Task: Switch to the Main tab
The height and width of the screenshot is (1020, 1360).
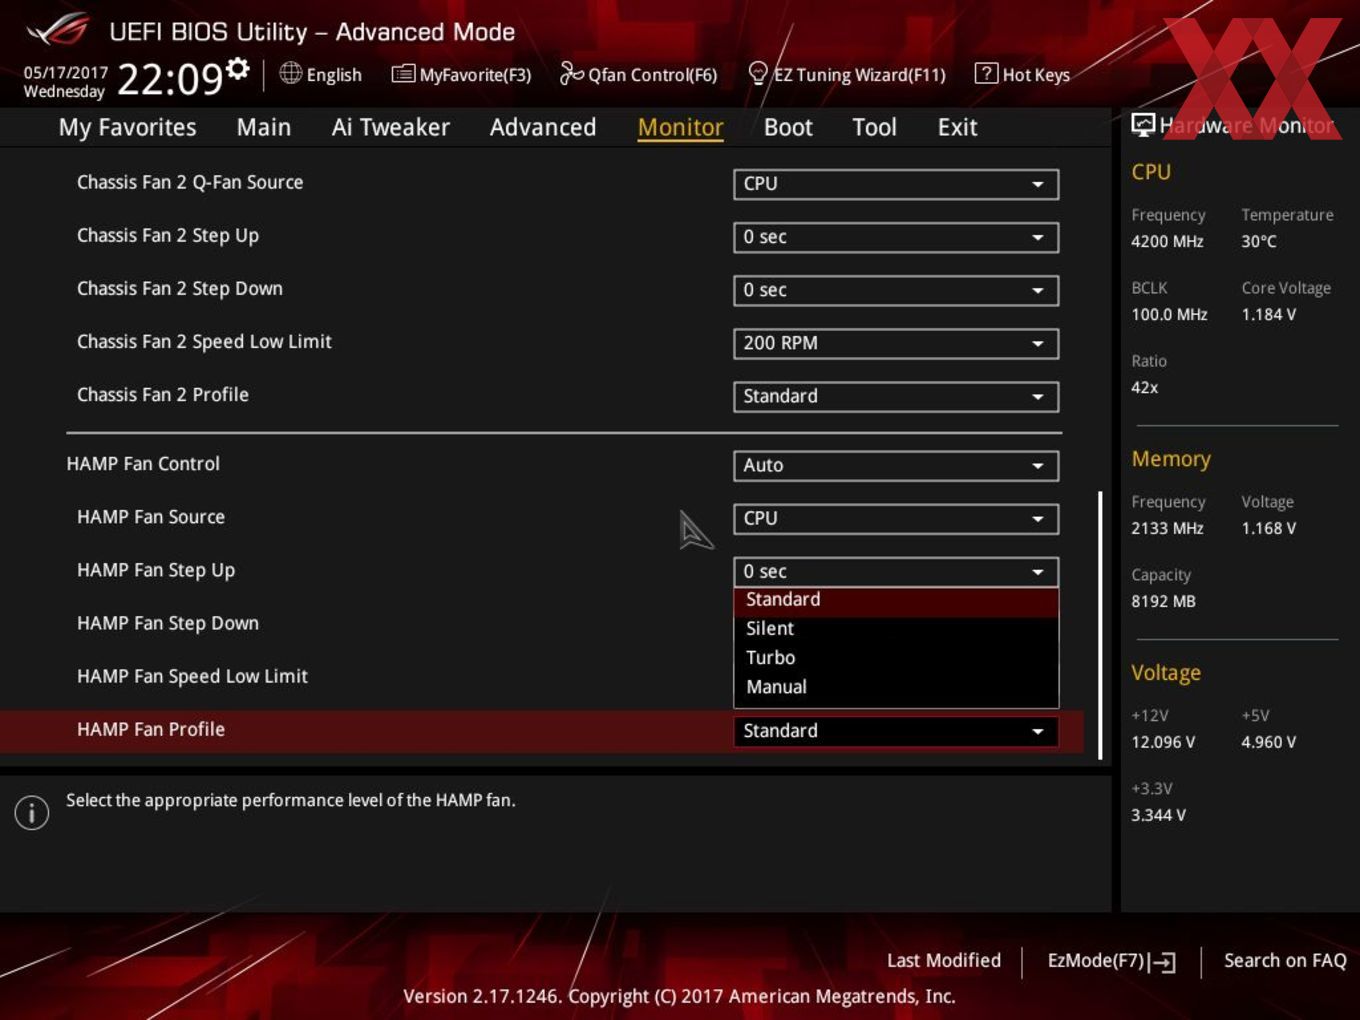Action: tap(264, 127)
